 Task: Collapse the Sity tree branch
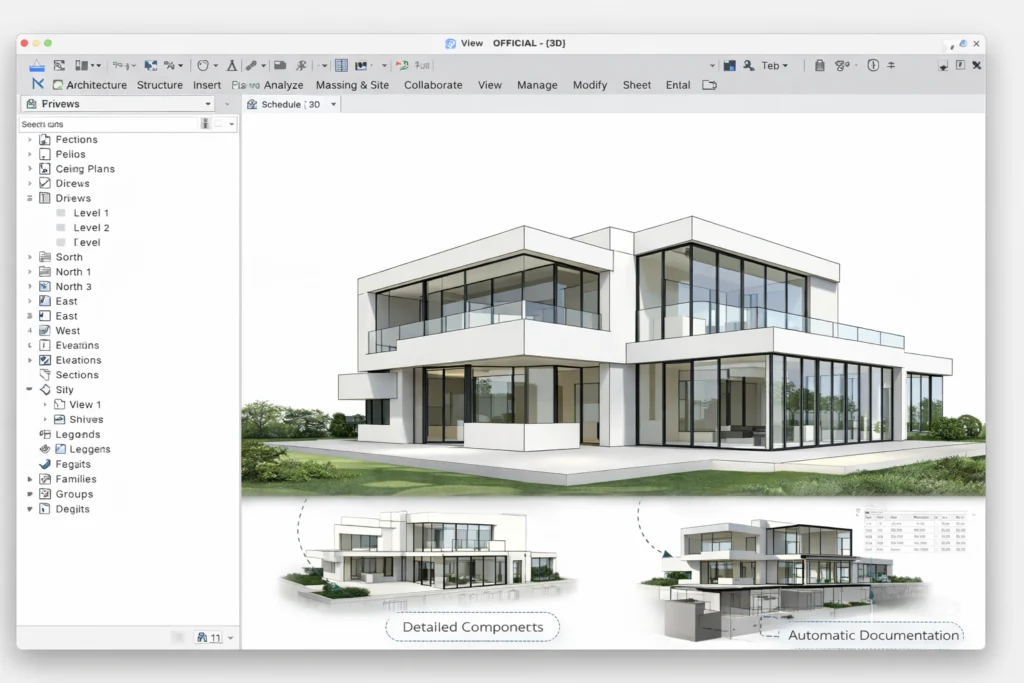(x=30, y=389)
